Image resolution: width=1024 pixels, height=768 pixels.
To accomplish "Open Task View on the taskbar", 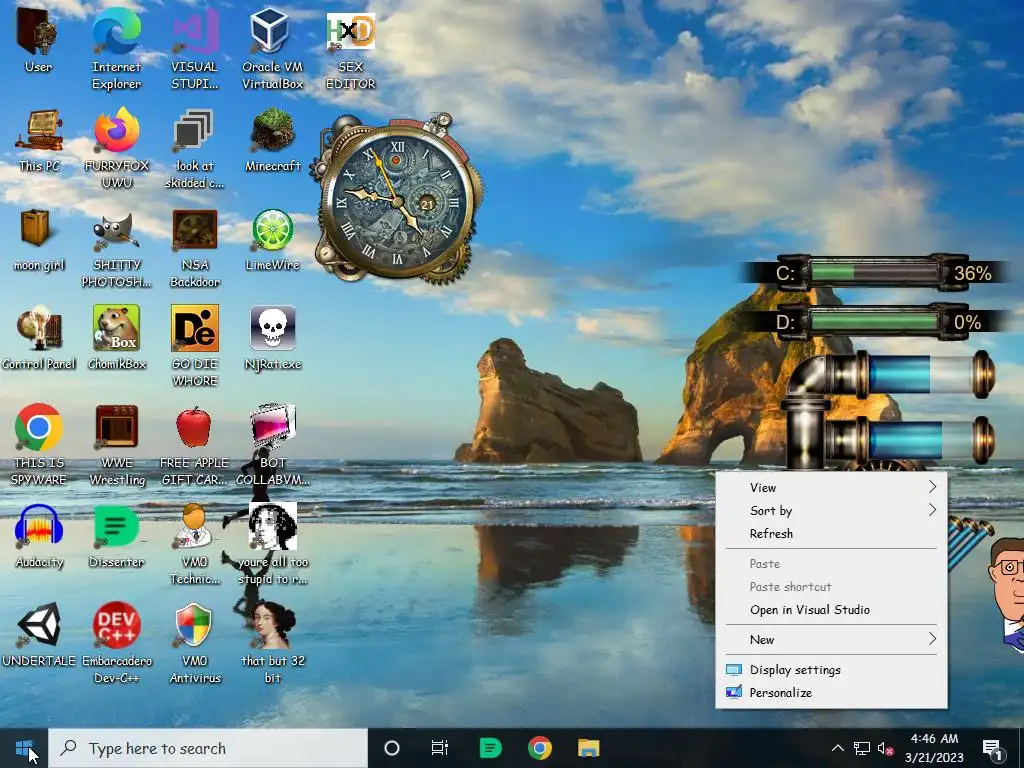I will click(440, 748).
